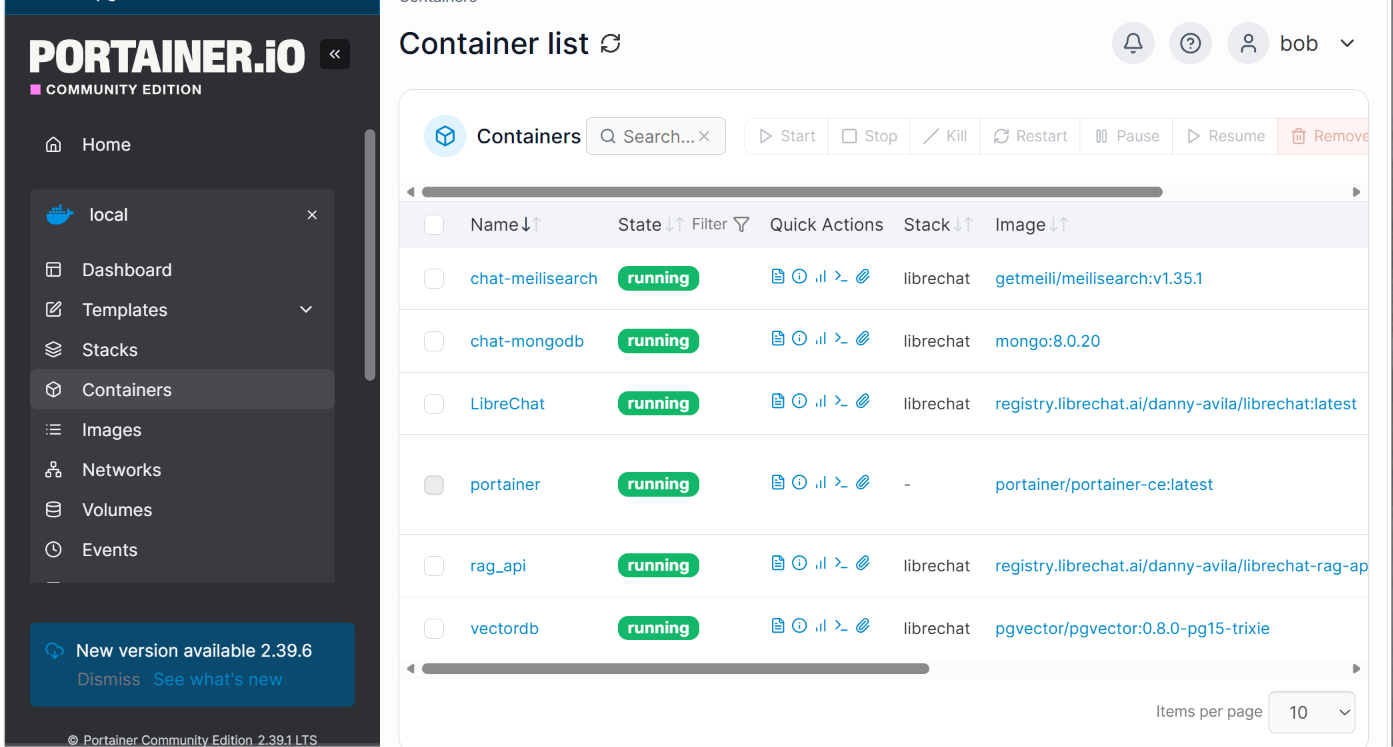Open the Events page
Image resolution: width=1393 pixels, height=747 pixels.
(182, 550)
